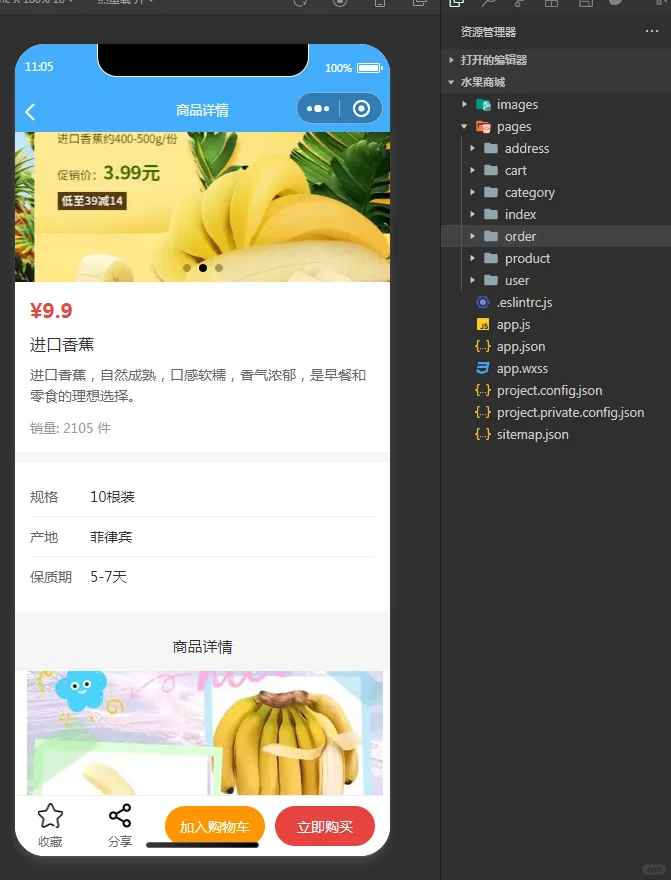Click the address folder icon
This screenshot has width=671, height=880.
(x=491, y=148)
